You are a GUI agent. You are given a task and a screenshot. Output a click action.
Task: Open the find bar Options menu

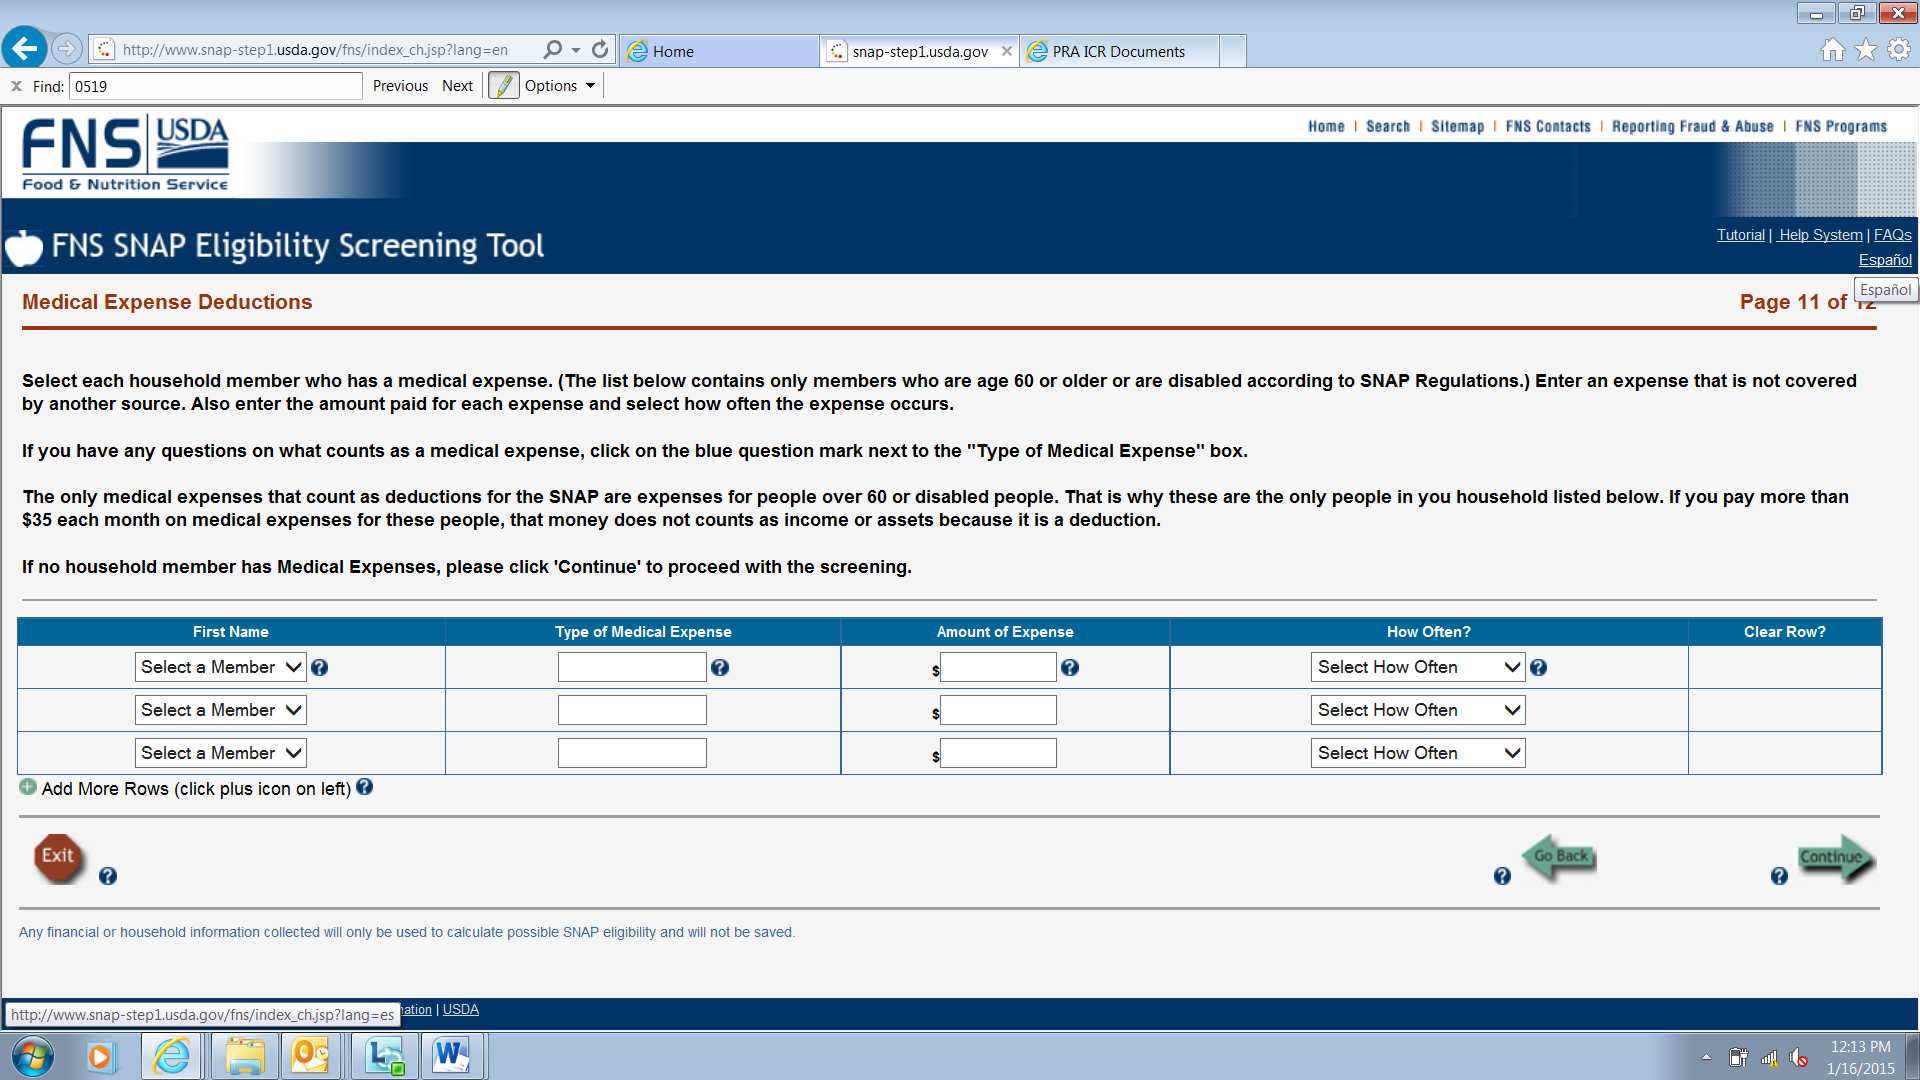(560, 86)
